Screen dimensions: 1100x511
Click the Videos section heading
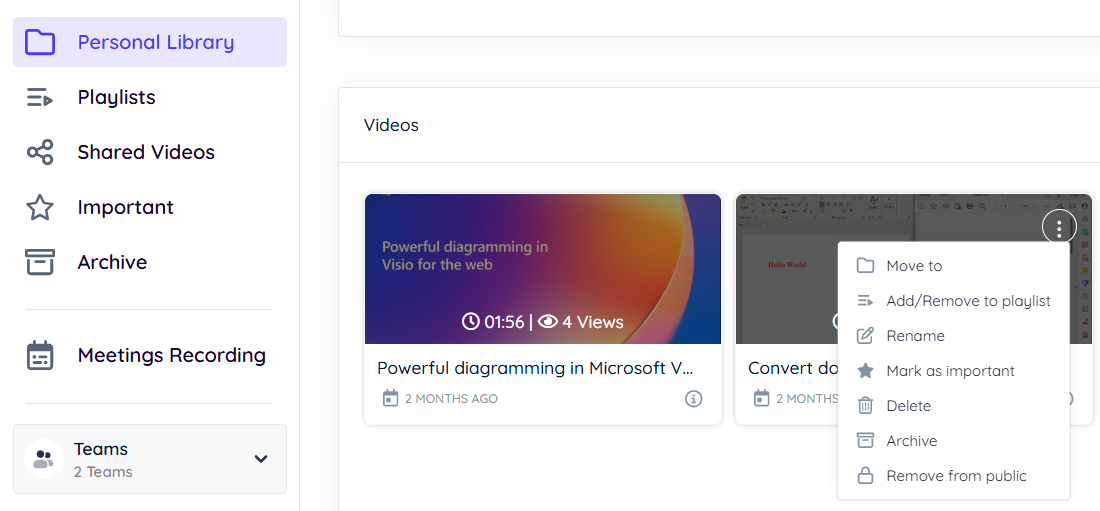pos(391,125)
